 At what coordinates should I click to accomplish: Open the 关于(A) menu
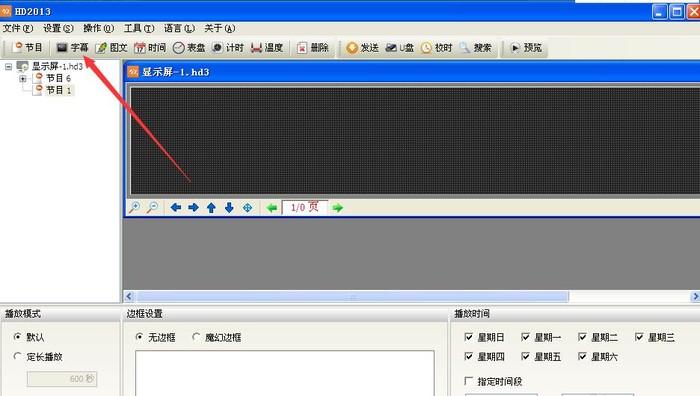point(220,28)
